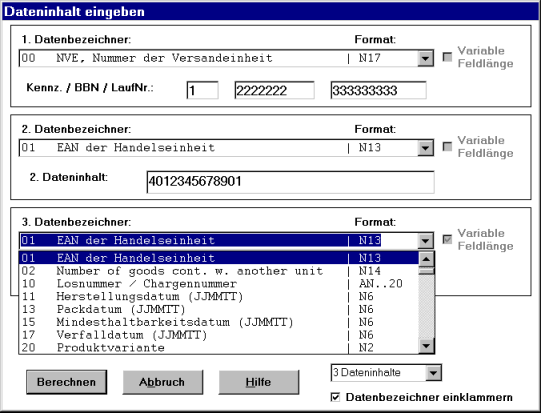
Task: Focus the BBN field containing 2222222
Action: pyautogui.click(x=274, y=90)
